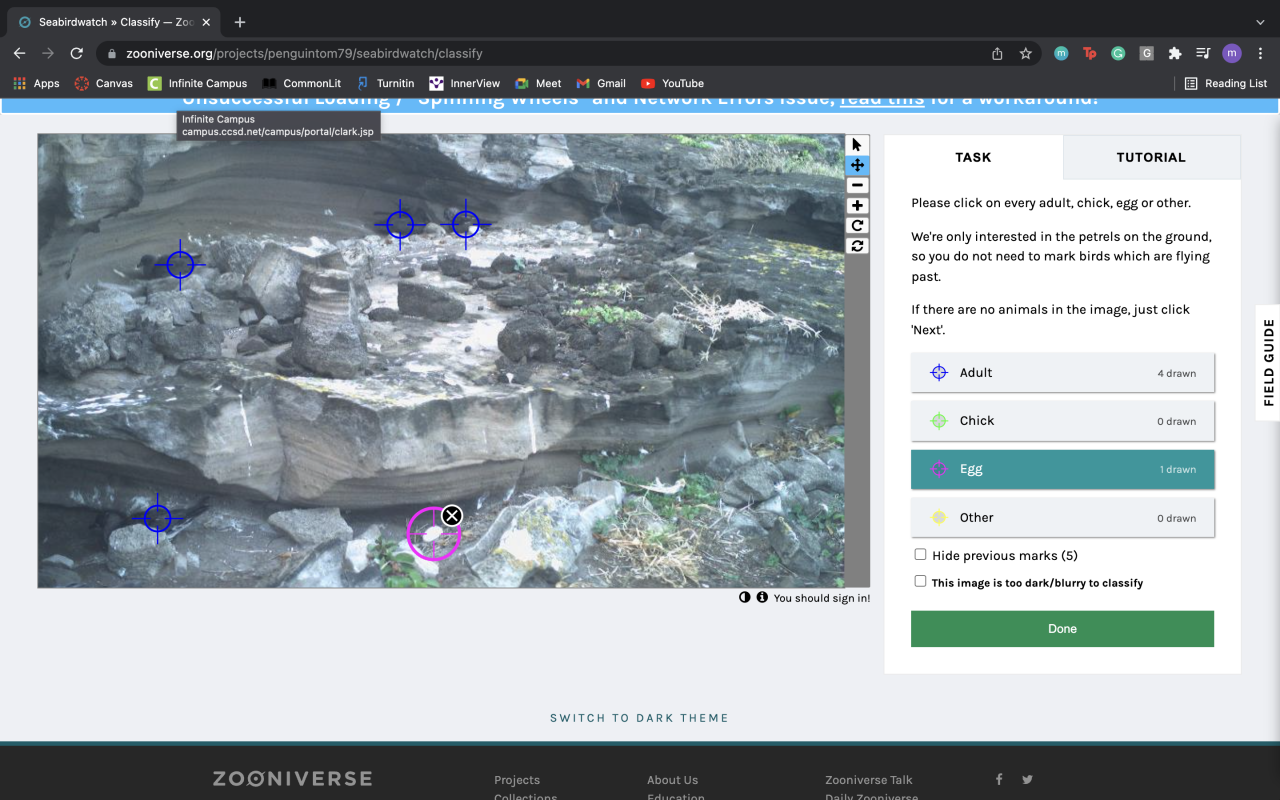Open the gray G extension
This screenshot has width=1280, height=800.
click(1146, 53)
